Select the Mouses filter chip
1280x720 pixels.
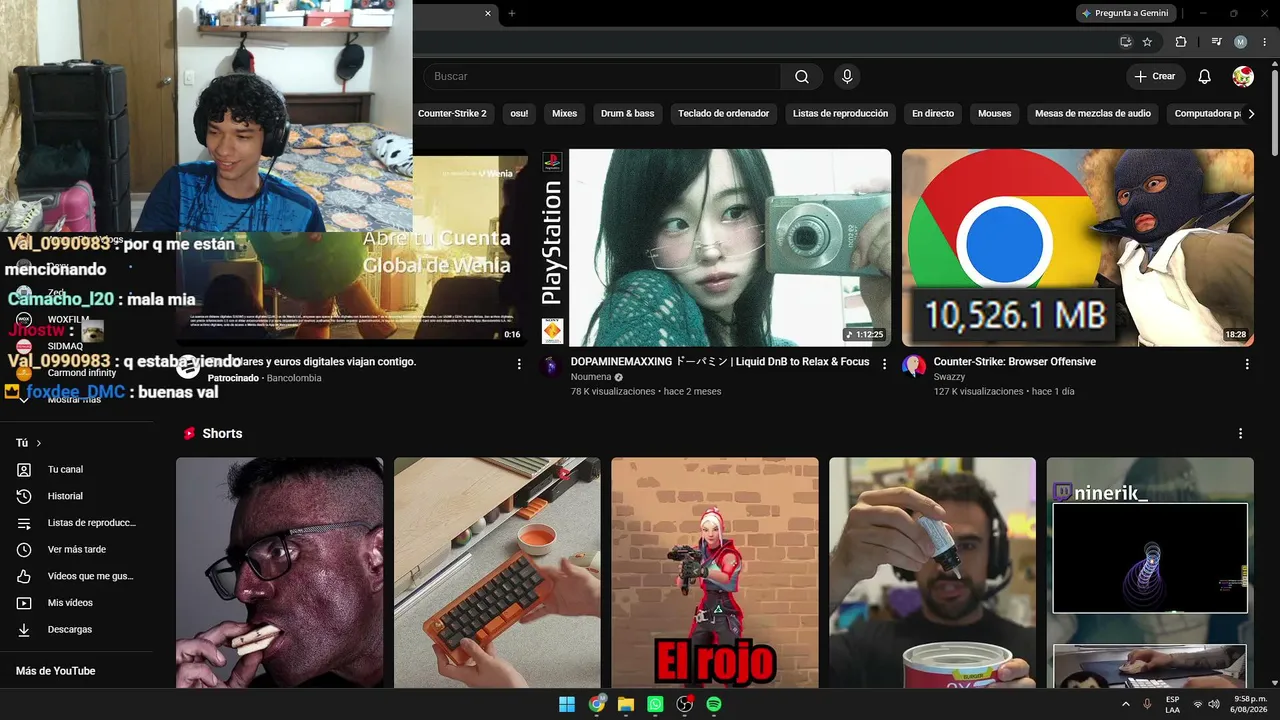pyautogui.click(x=994, y=114)
